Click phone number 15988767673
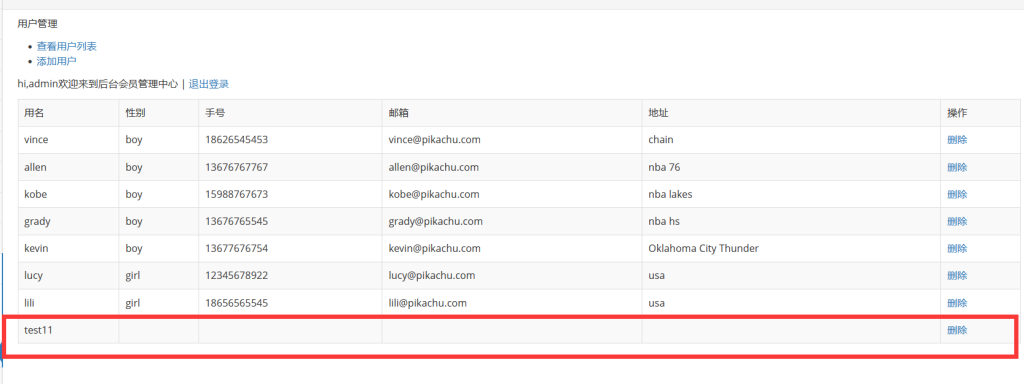1024x384 pixels. pyautogui.click(x=236, y=195)
